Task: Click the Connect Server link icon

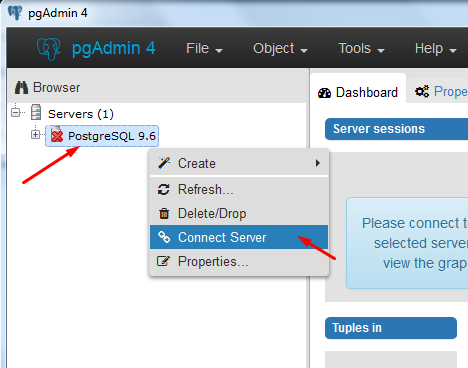Action: click(164, 237)
